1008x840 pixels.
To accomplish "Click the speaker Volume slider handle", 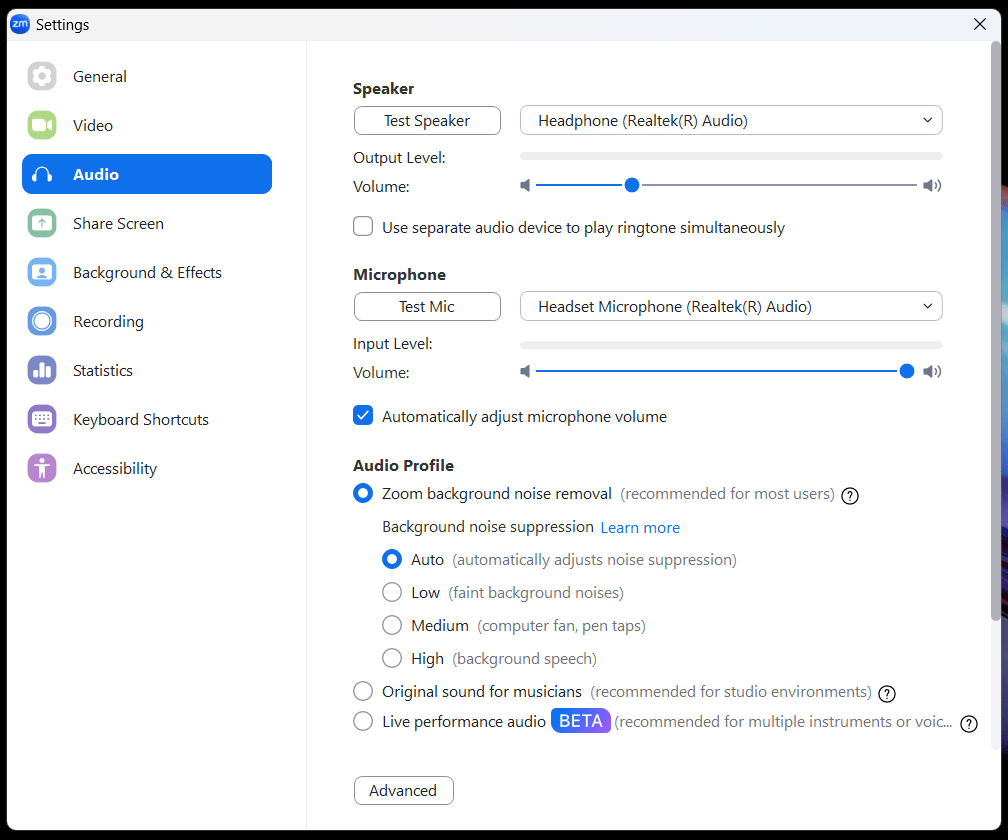I will click(632, 185).
